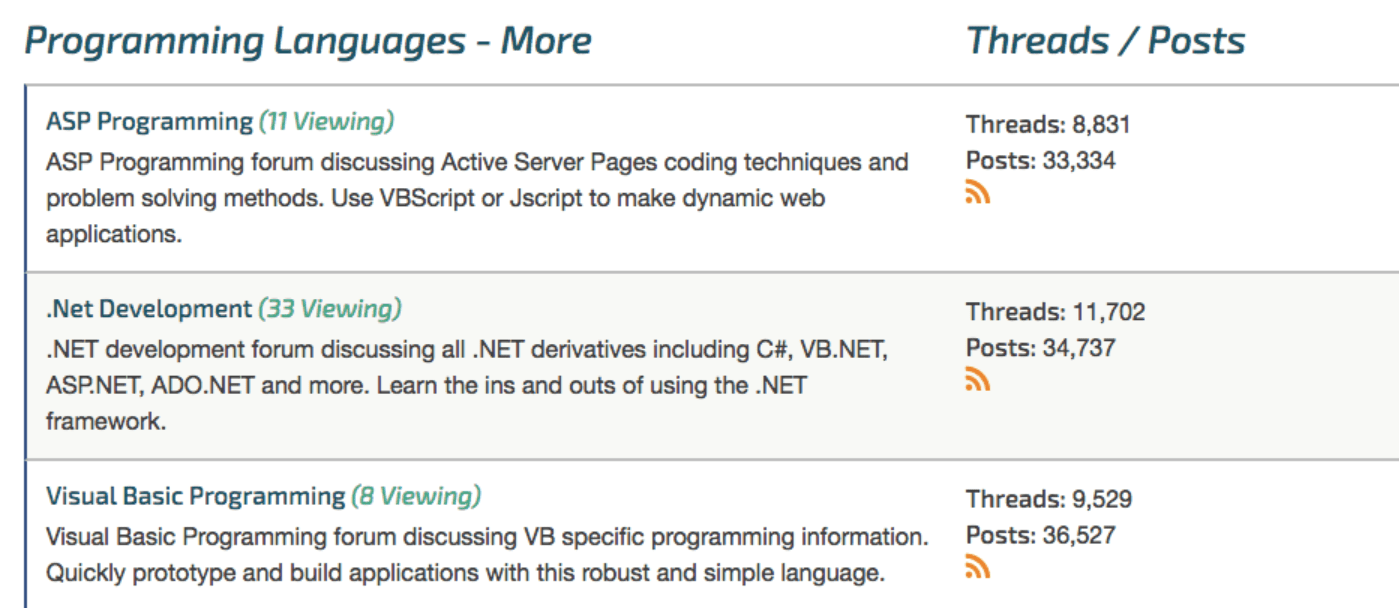Screen dimensions: 1399x608
Task: Click the 33 Viewing count text
Action: coord(330,309)
